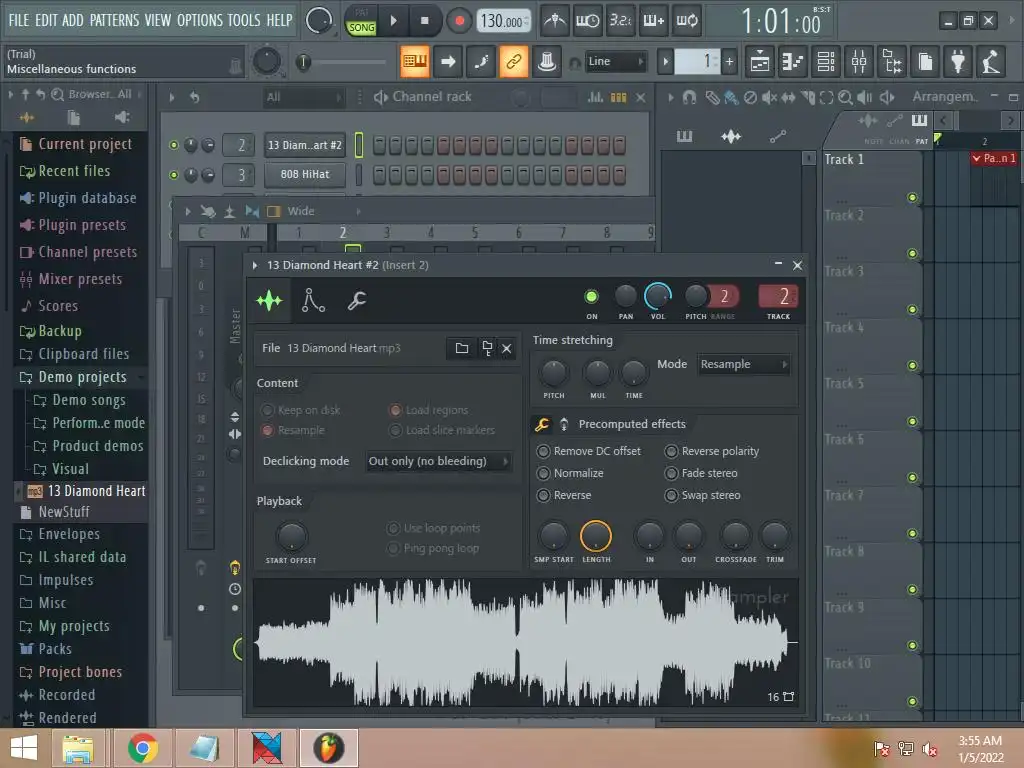
Task: Open the TOOLS menu
Action: tap(244, 20)
